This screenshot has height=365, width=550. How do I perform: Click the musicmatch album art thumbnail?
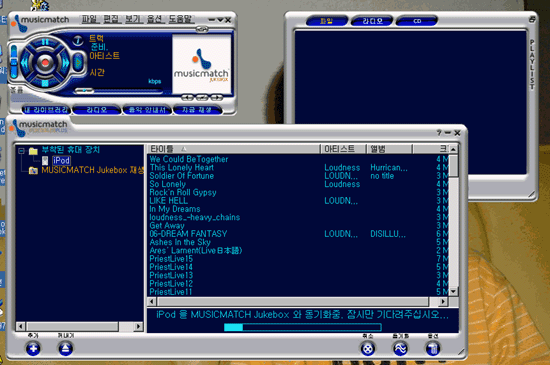[x=201, y=64]
